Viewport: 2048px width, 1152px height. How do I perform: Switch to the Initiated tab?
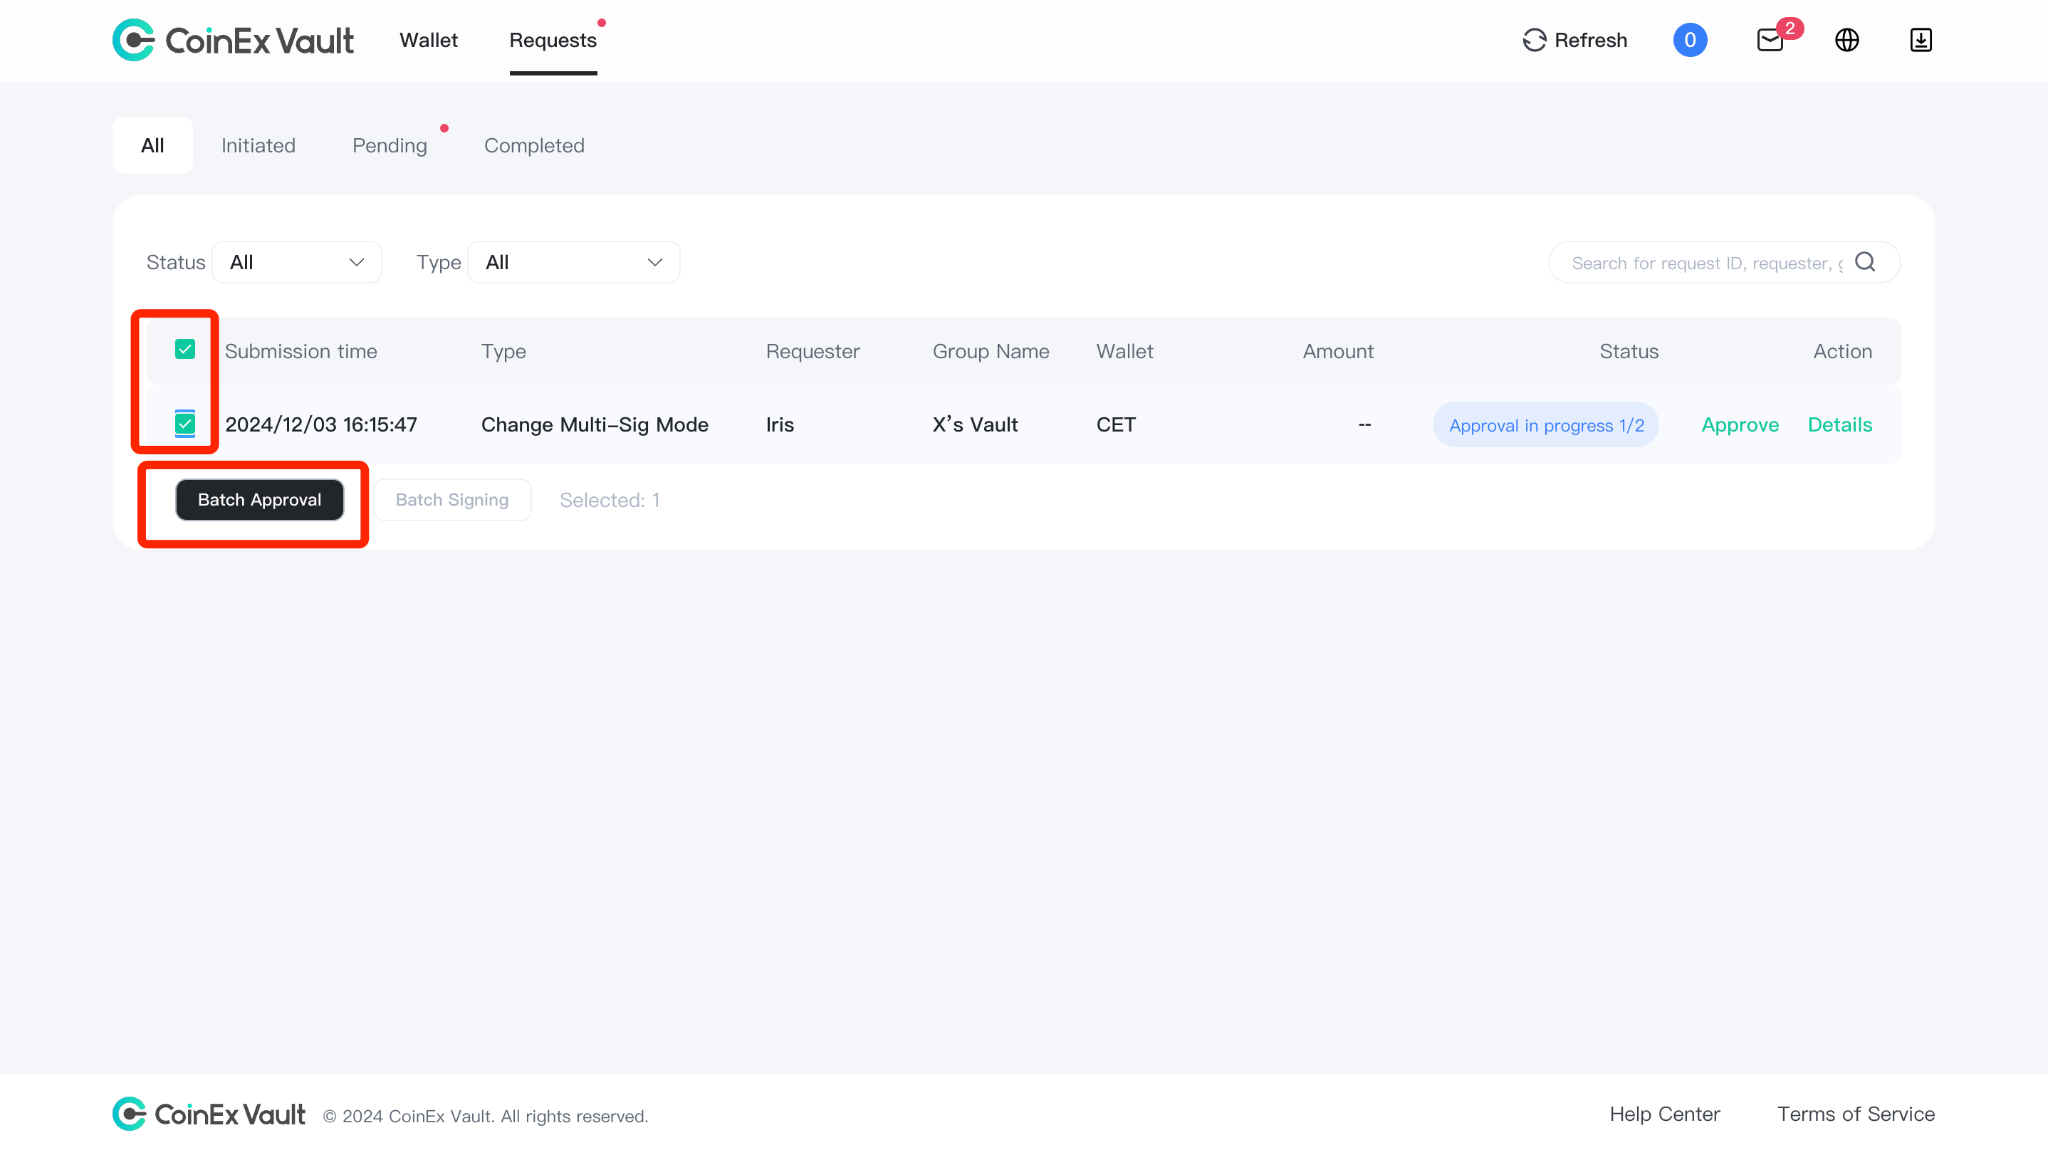[x=258, y=145]
